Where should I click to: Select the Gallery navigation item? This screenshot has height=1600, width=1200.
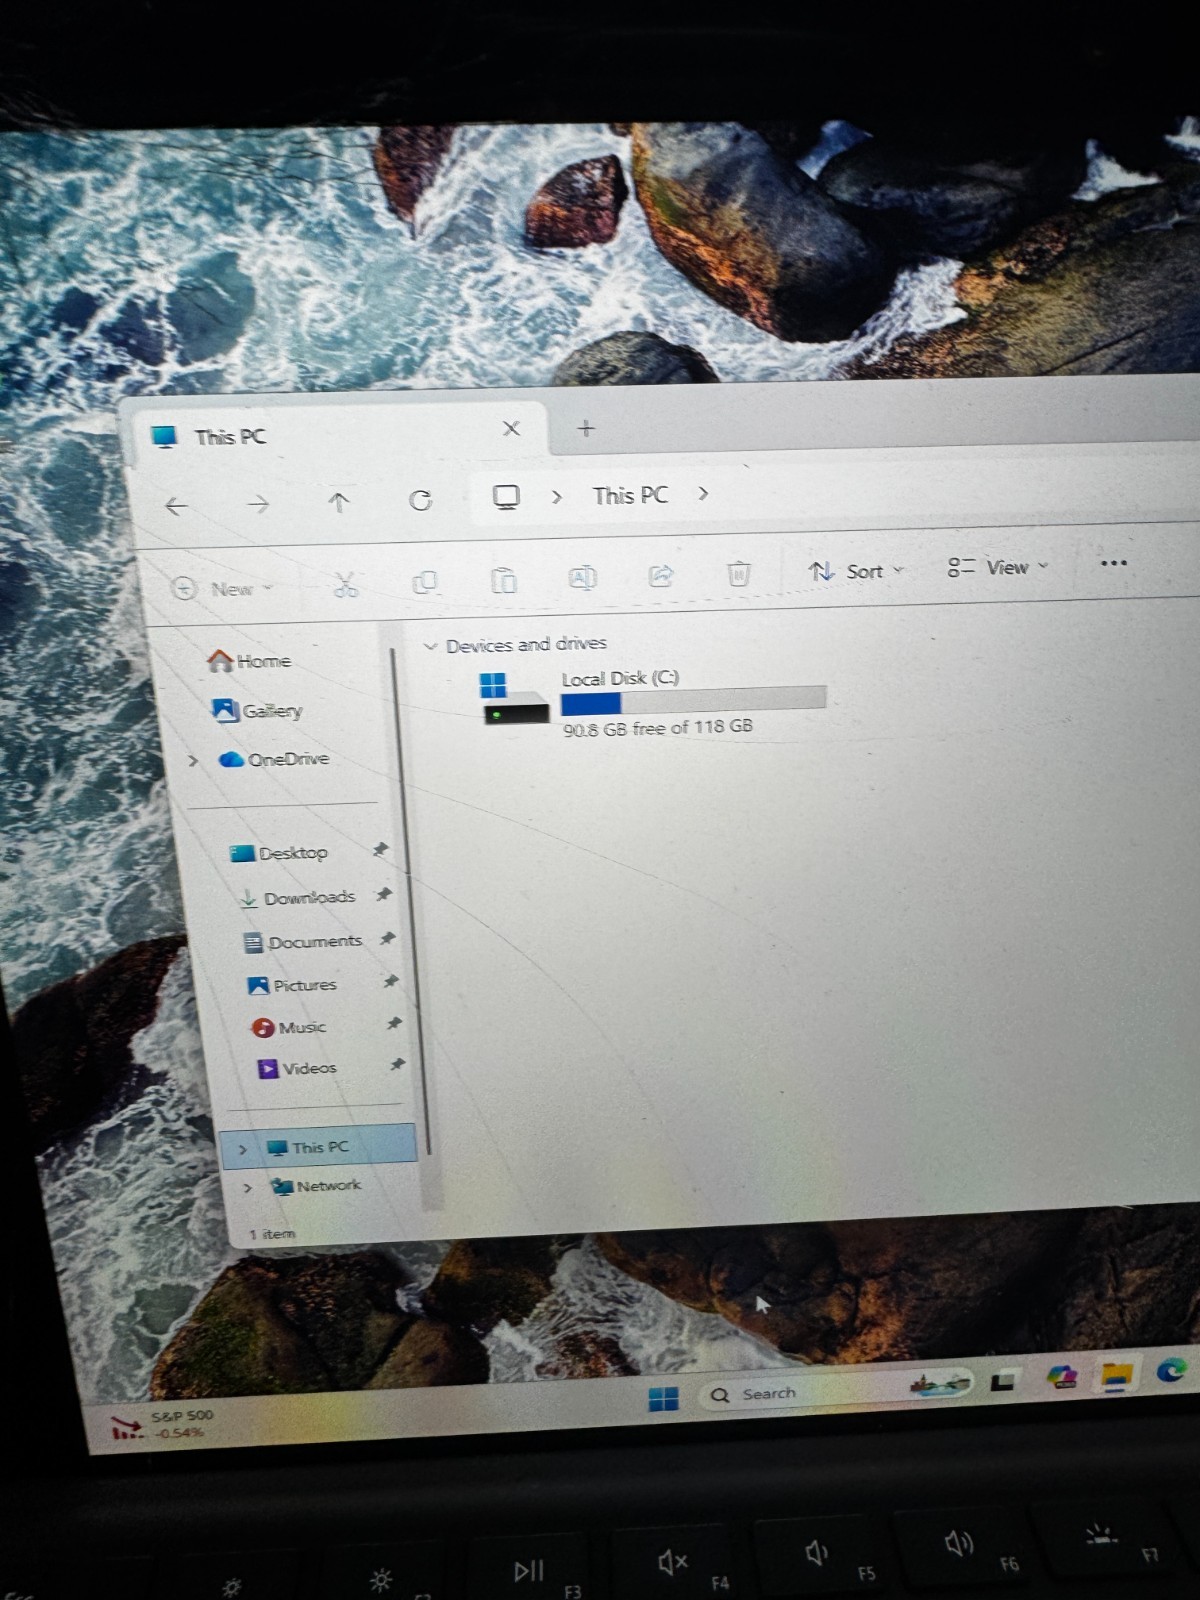point(257,710)
